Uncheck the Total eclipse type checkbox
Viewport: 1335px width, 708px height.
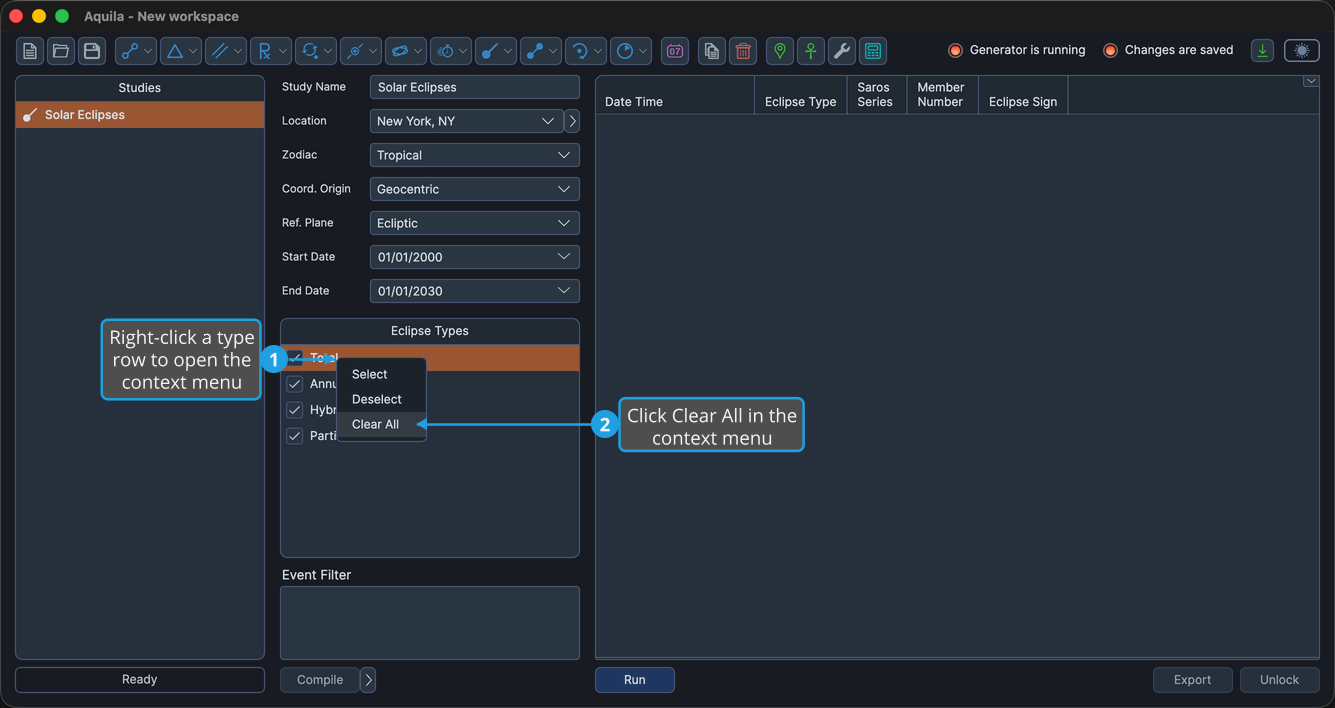pyautogui.click(x=295, y=358)
